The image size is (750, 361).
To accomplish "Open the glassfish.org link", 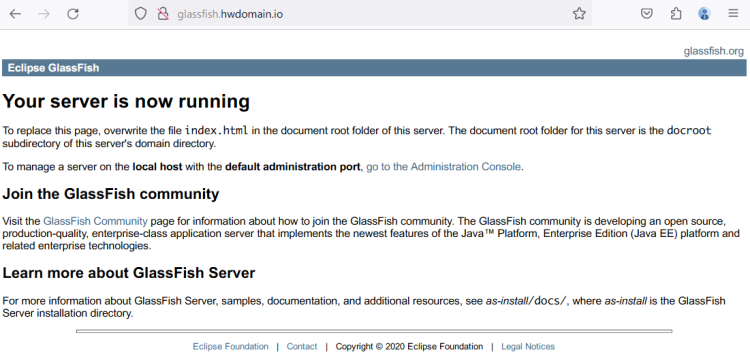I will [714, 51].
